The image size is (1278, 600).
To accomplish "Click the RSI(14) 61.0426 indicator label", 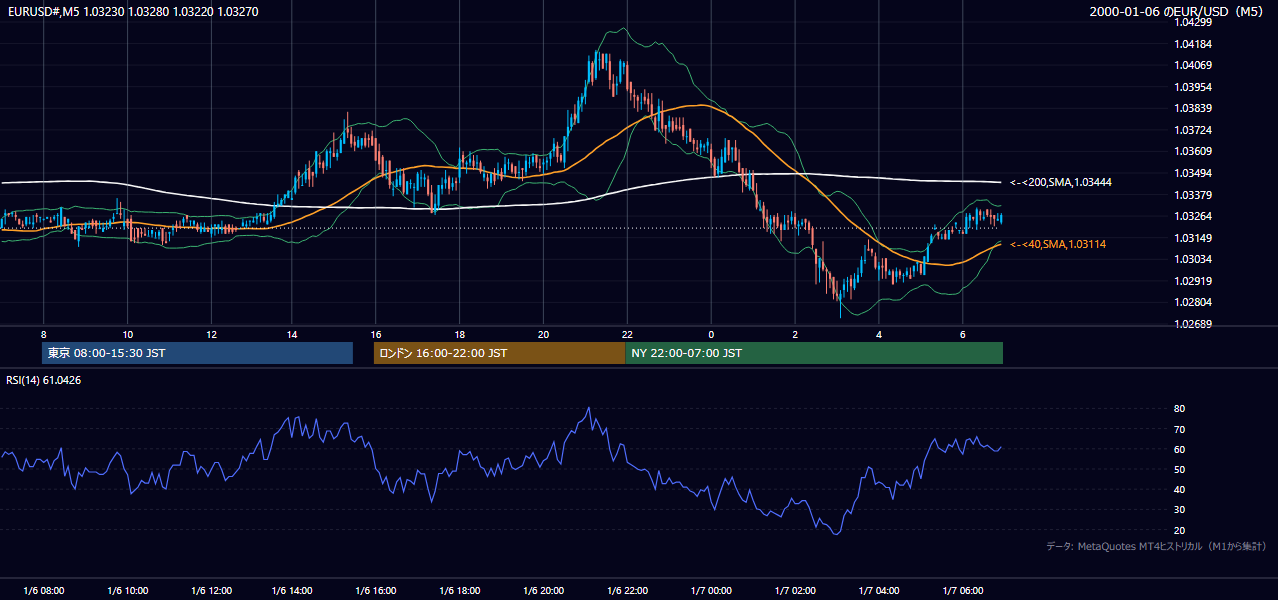I will click(x=44, y=381).
